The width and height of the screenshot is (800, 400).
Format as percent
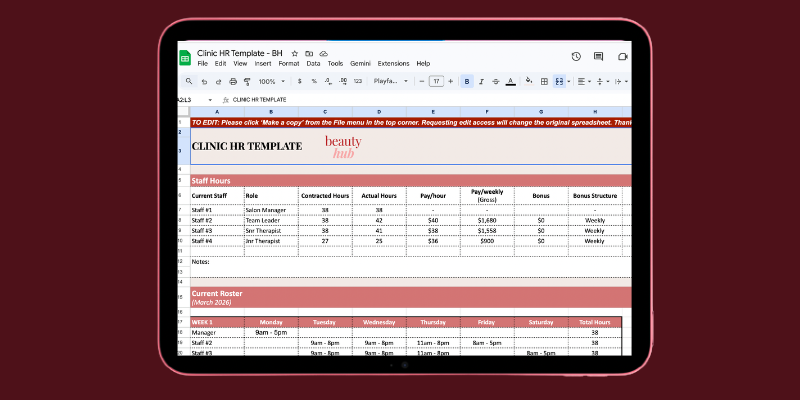tap(314, 82)
